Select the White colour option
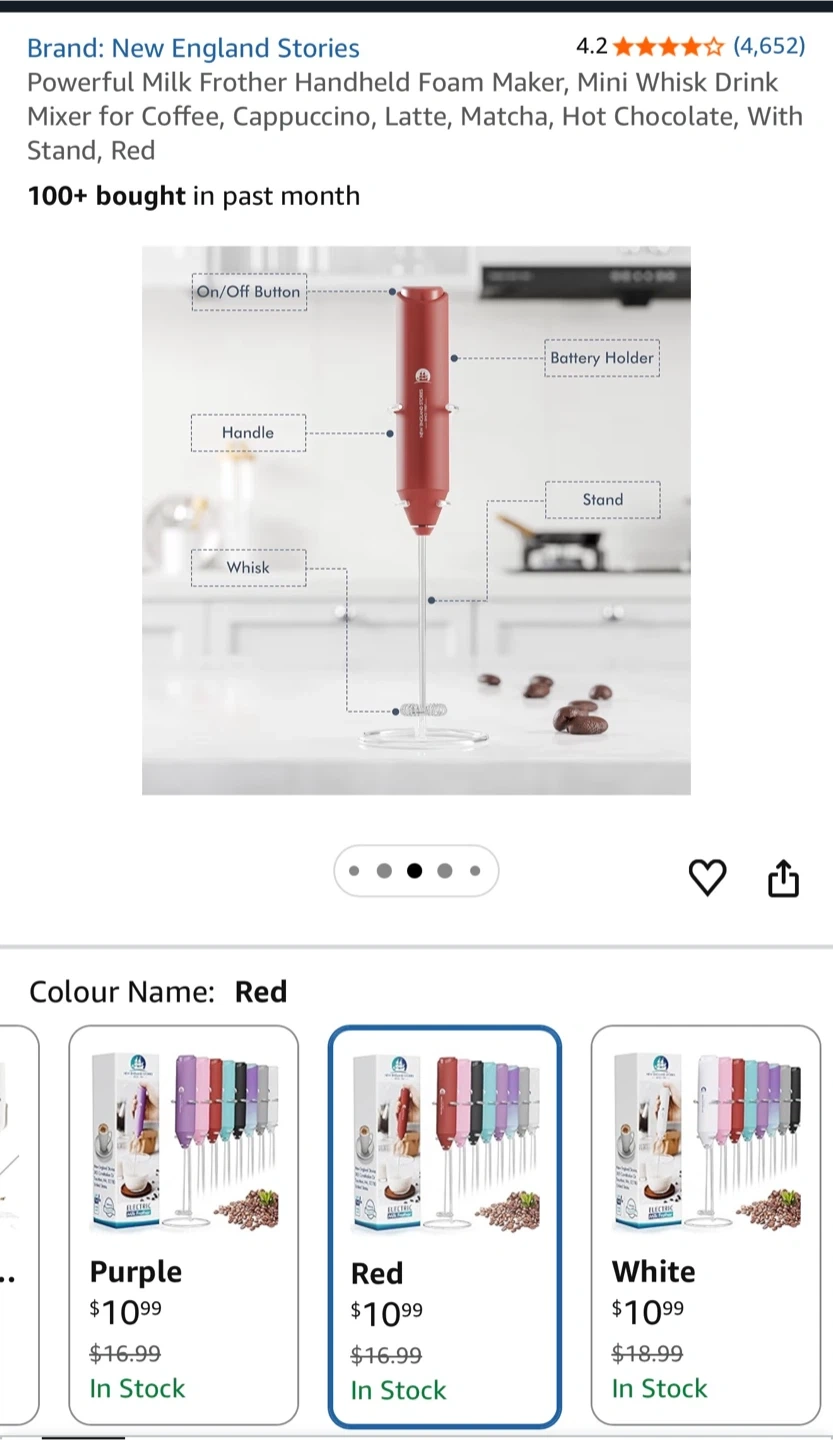Image resolution: width=833 pixels, height=1440 pixels. pos(706,1225)
